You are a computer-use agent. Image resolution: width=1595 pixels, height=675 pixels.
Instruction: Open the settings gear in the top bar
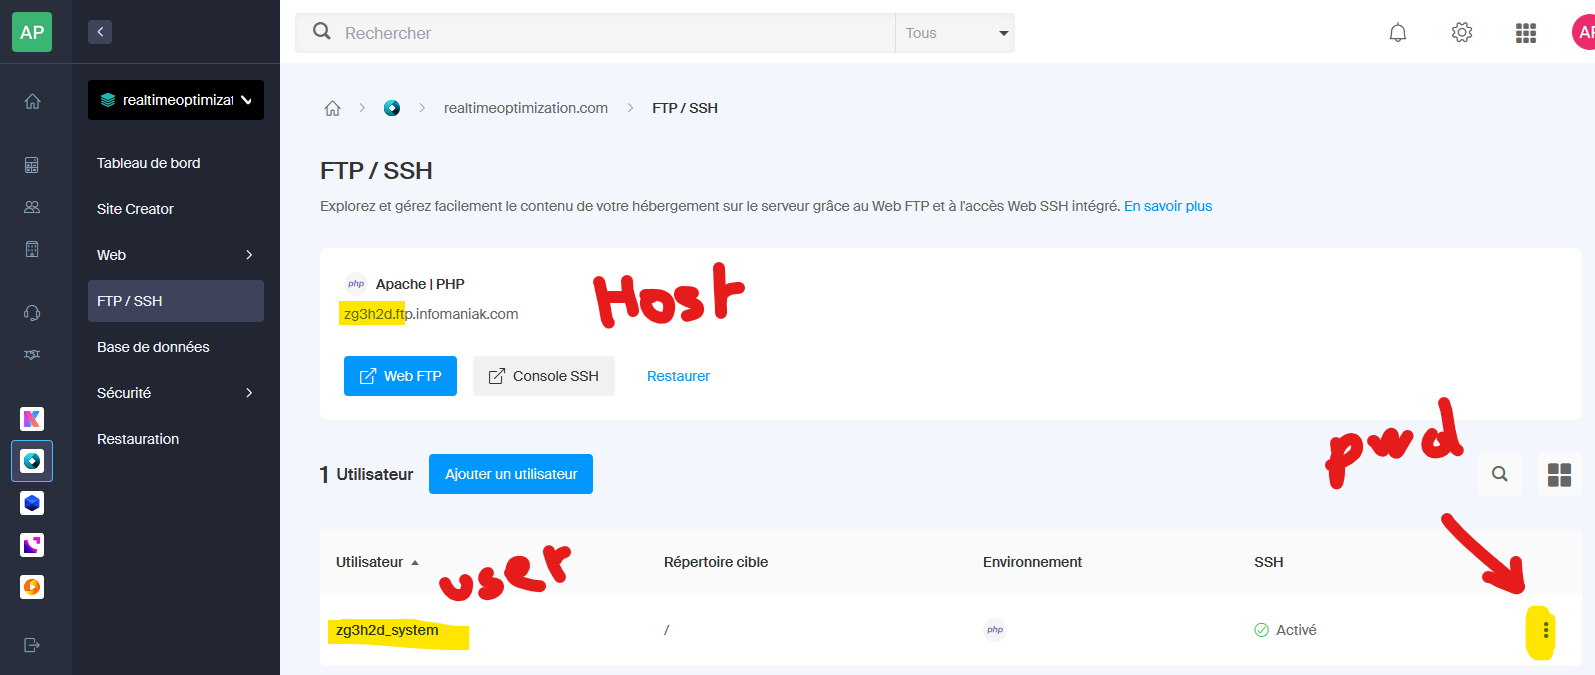point(1462,33)
